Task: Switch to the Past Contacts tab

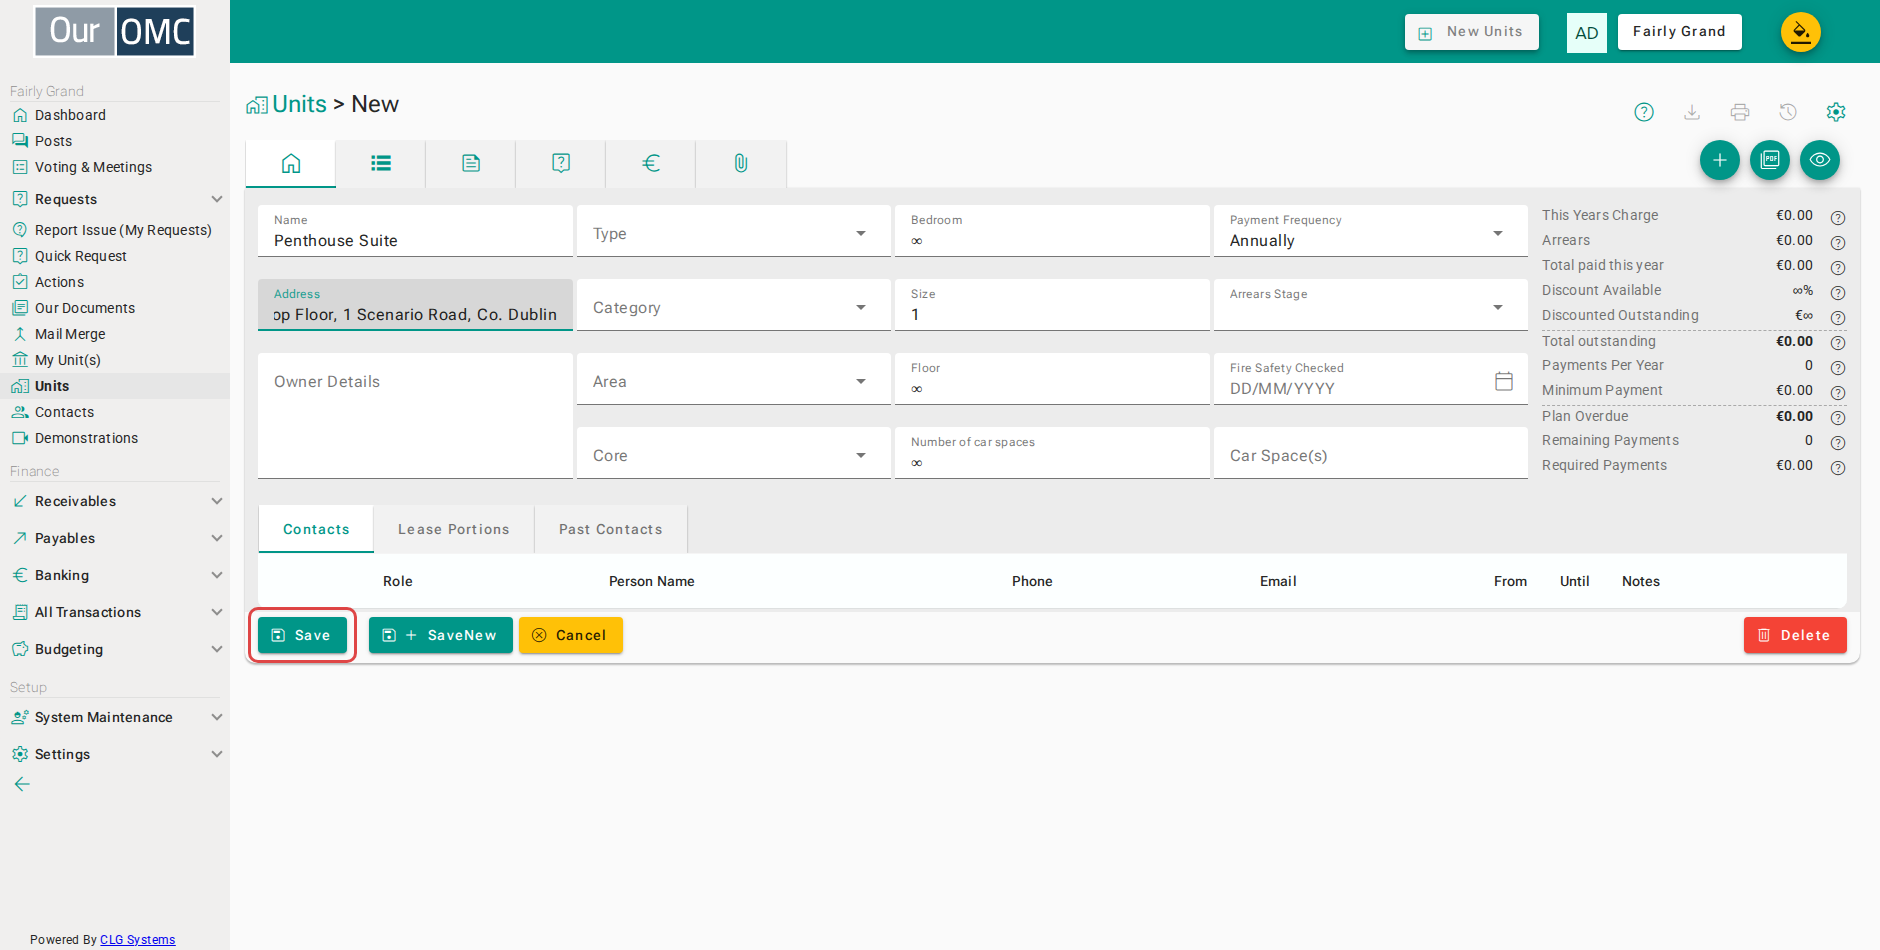Action: [611, 529]
